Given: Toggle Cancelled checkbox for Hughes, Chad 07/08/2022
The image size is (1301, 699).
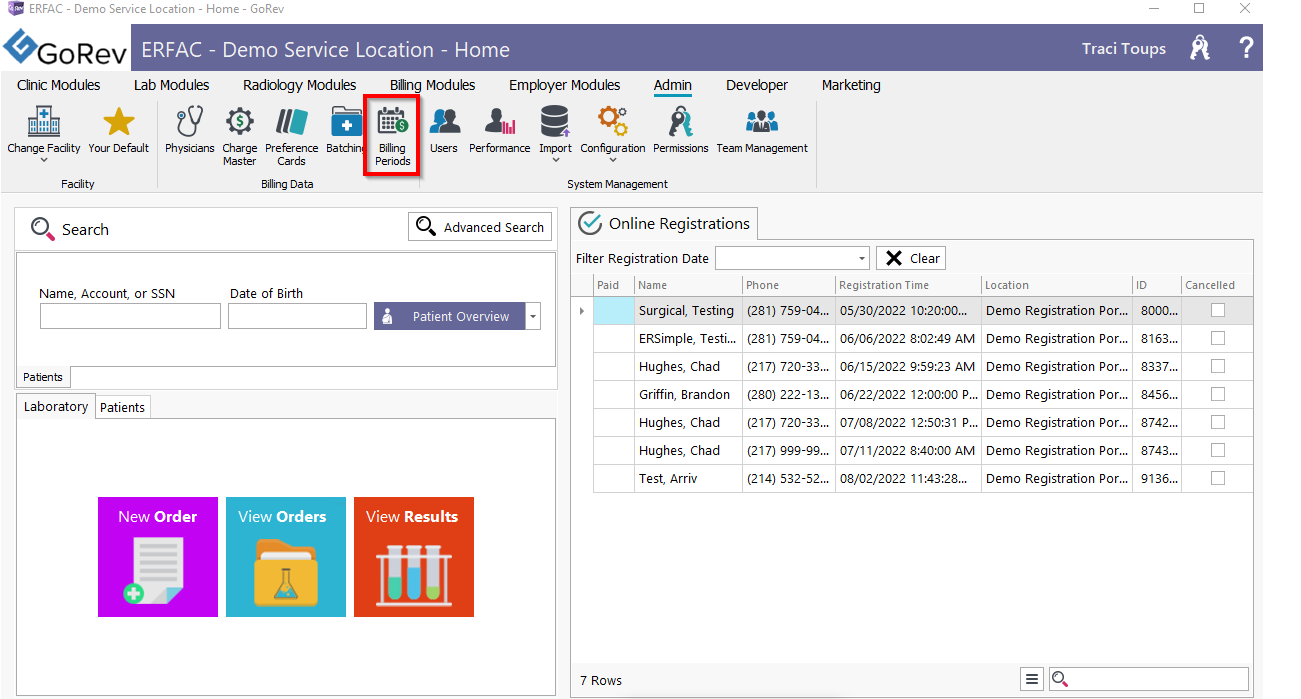Looking at the screenshot, I should tap(1218, 422).
